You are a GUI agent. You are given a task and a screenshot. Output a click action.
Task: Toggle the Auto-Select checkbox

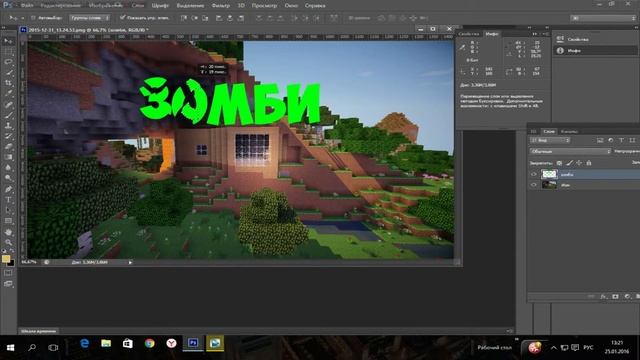click(33, 18)
